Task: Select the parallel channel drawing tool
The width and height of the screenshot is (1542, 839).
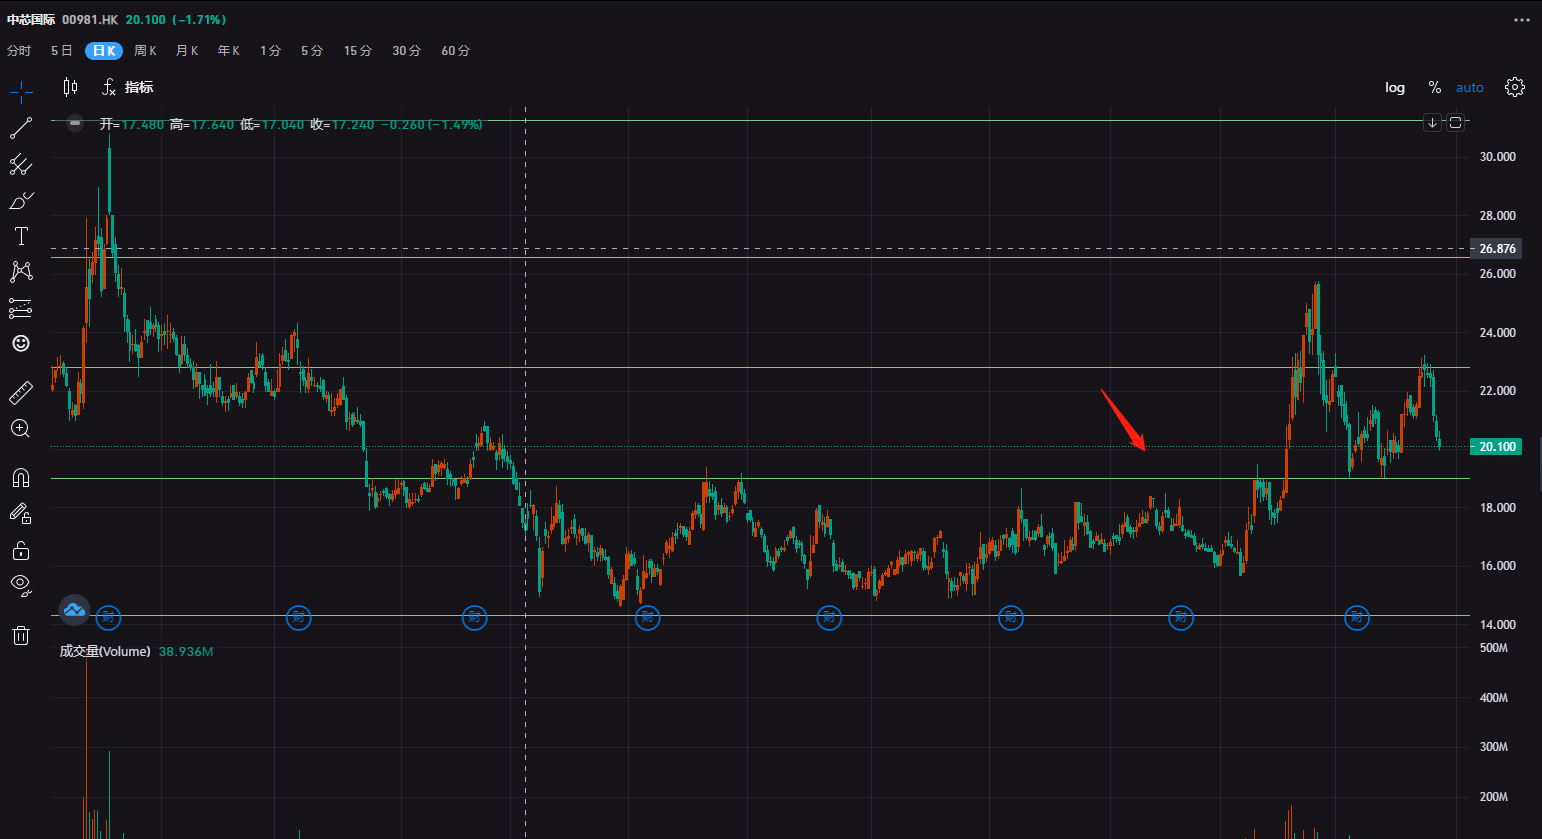Action: 21,164
